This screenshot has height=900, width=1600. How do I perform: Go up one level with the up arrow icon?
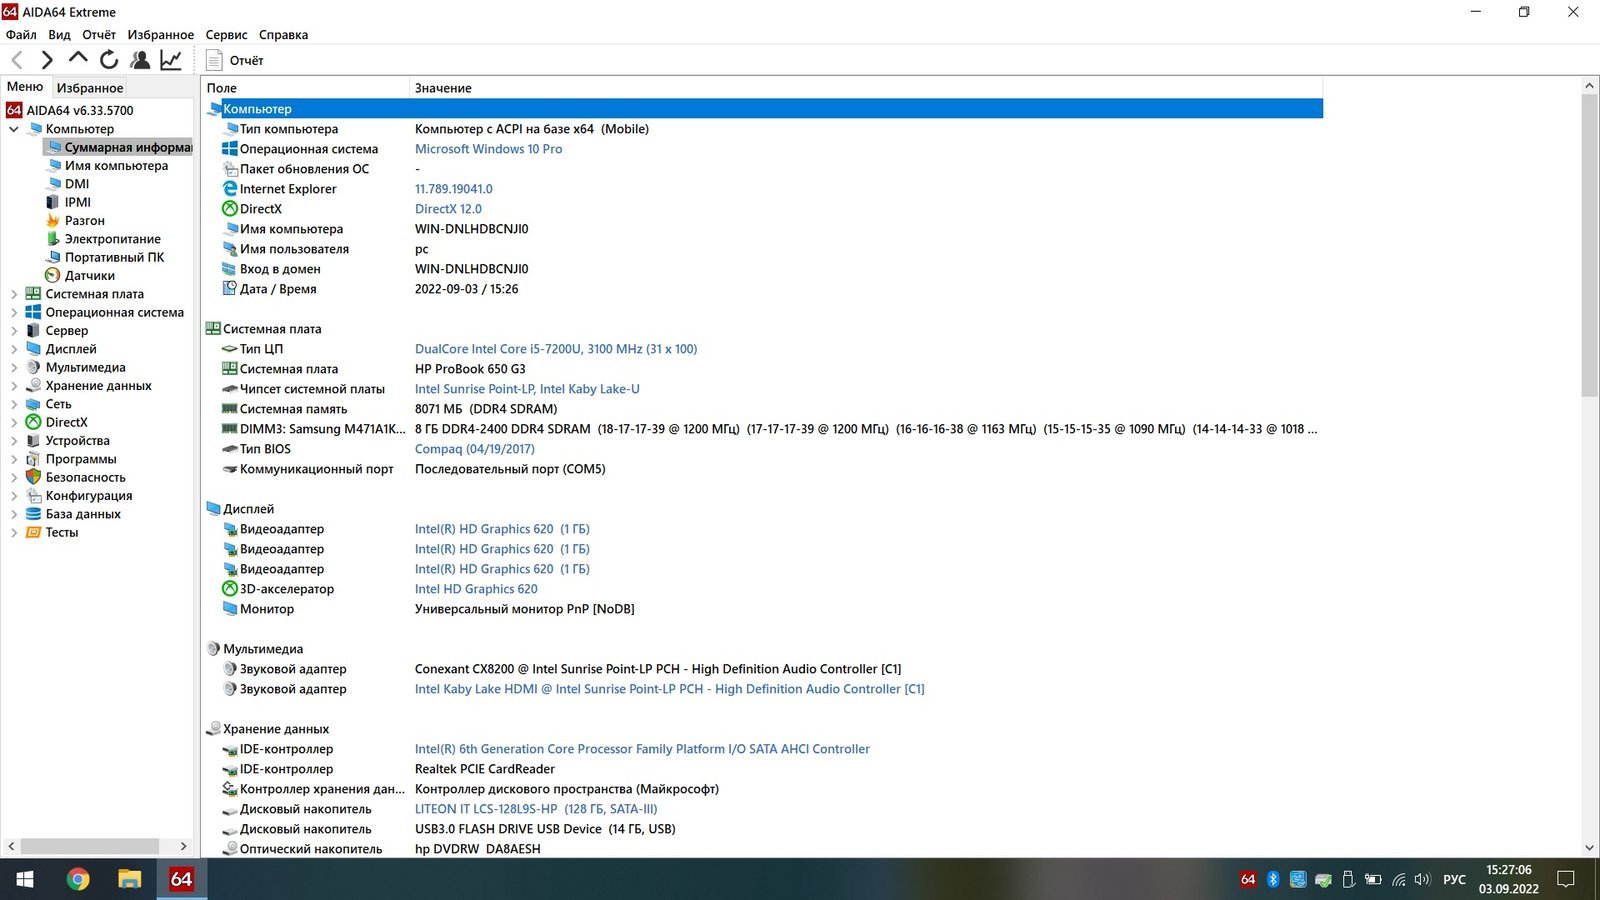click(x=78, y=58)
